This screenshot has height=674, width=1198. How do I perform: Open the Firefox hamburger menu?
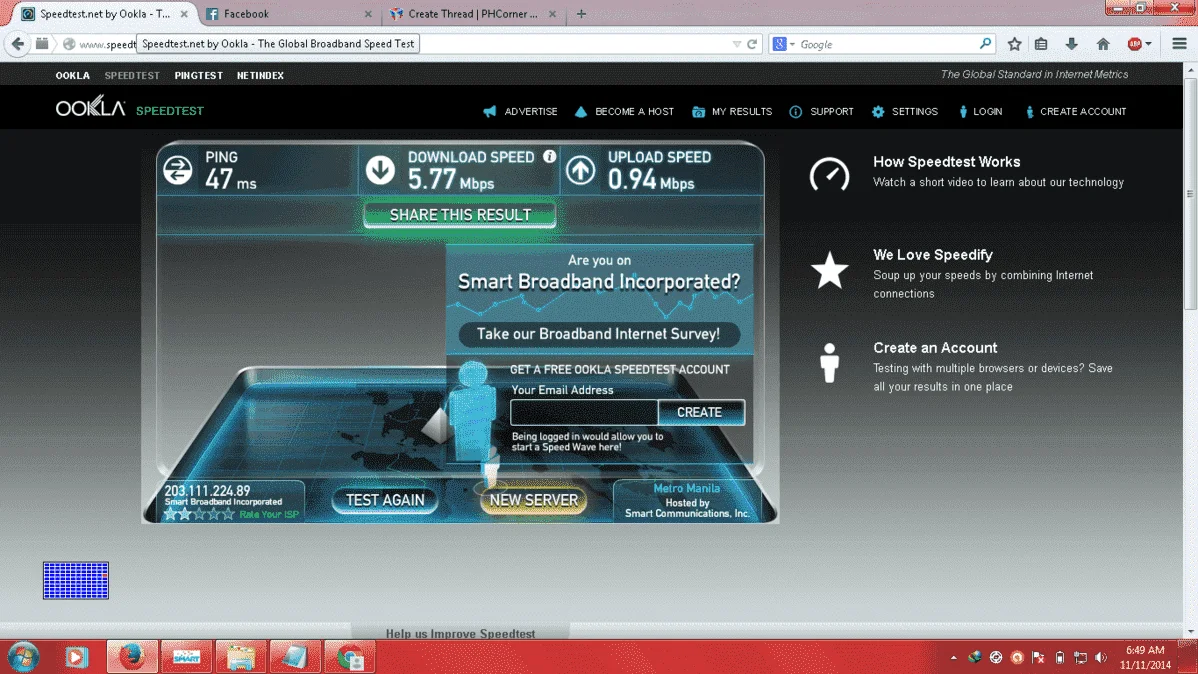pos(1180,44)
